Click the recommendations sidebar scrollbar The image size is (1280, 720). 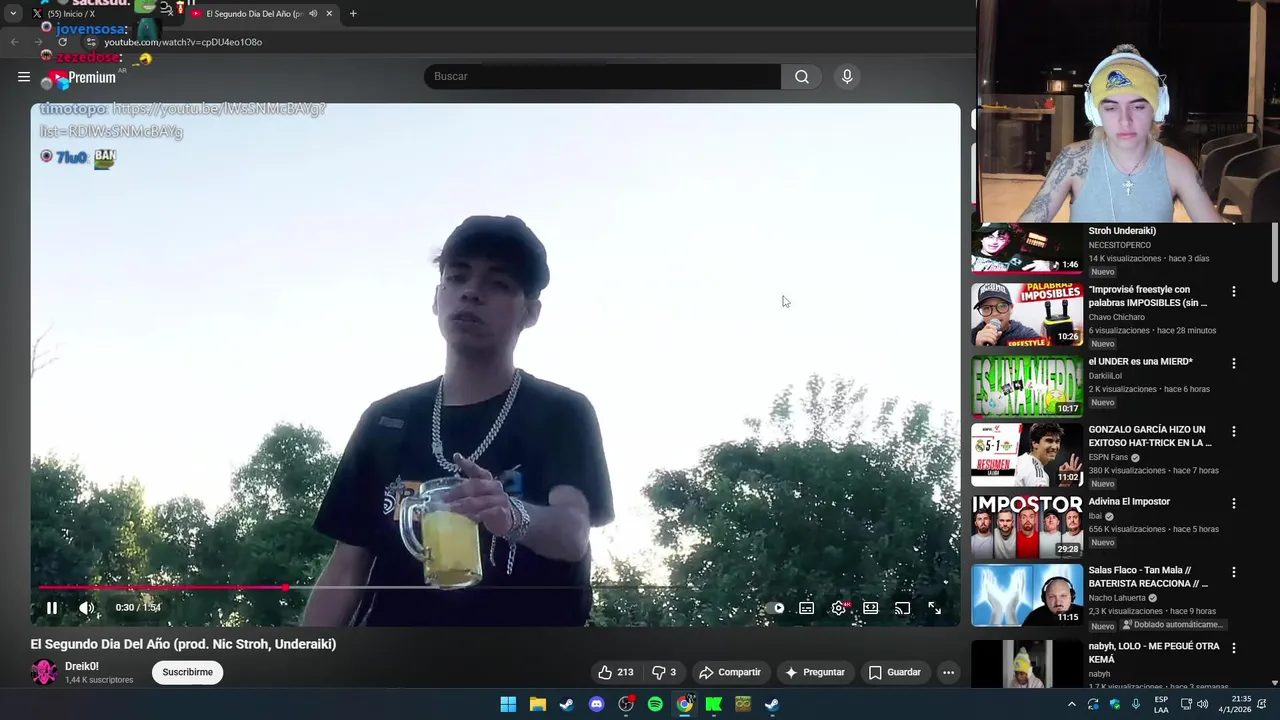tap(1274, 254)
